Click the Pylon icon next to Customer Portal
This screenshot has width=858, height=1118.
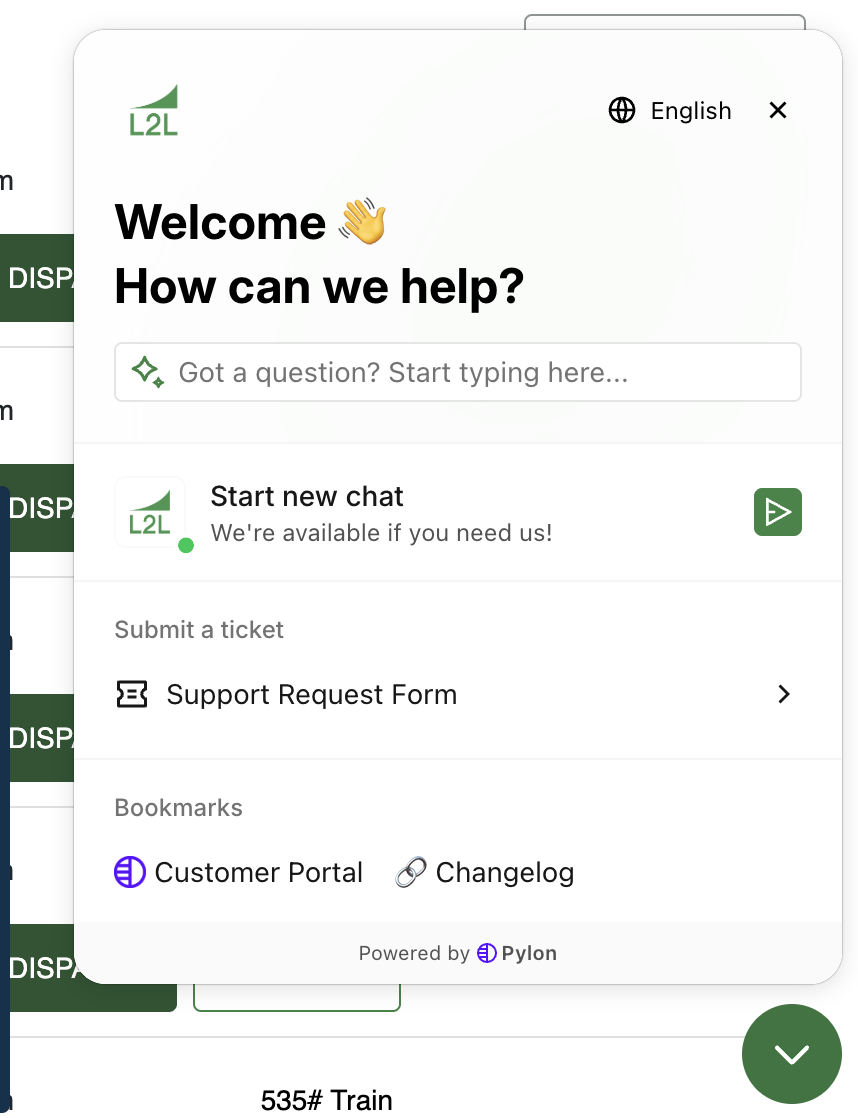pos(130,872)
